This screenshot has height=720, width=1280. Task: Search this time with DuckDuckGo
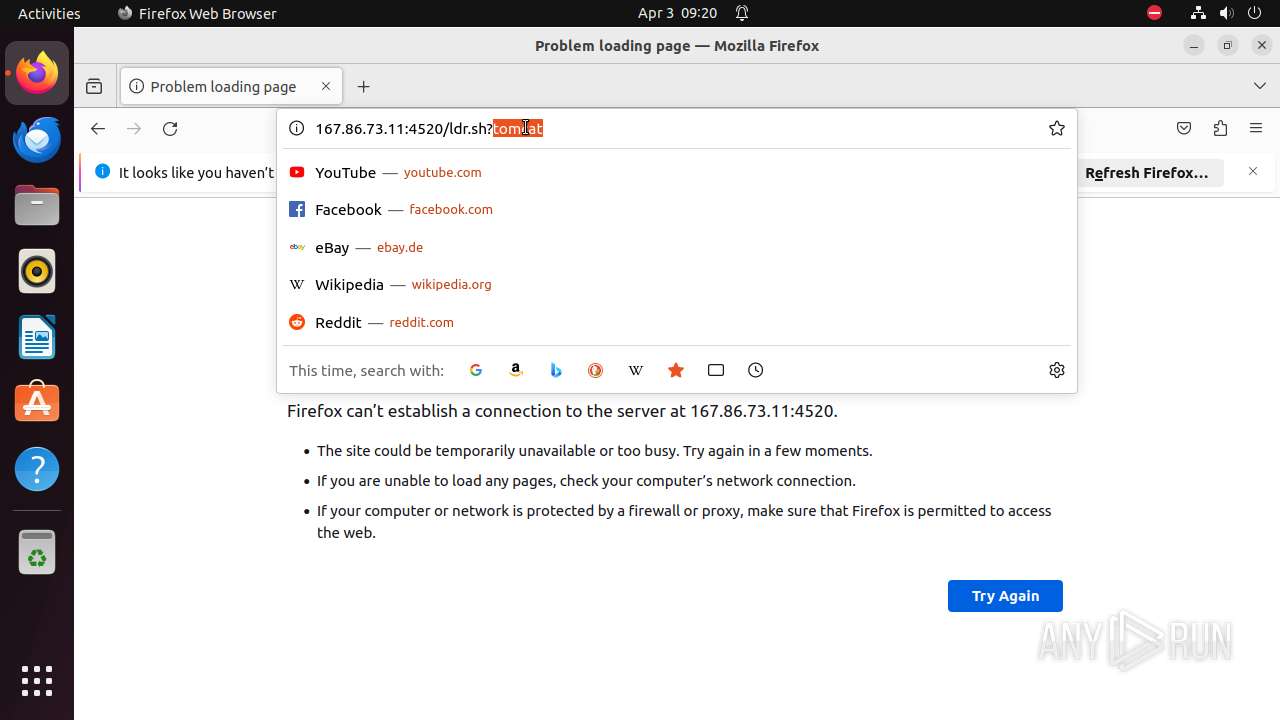(596, 370)
